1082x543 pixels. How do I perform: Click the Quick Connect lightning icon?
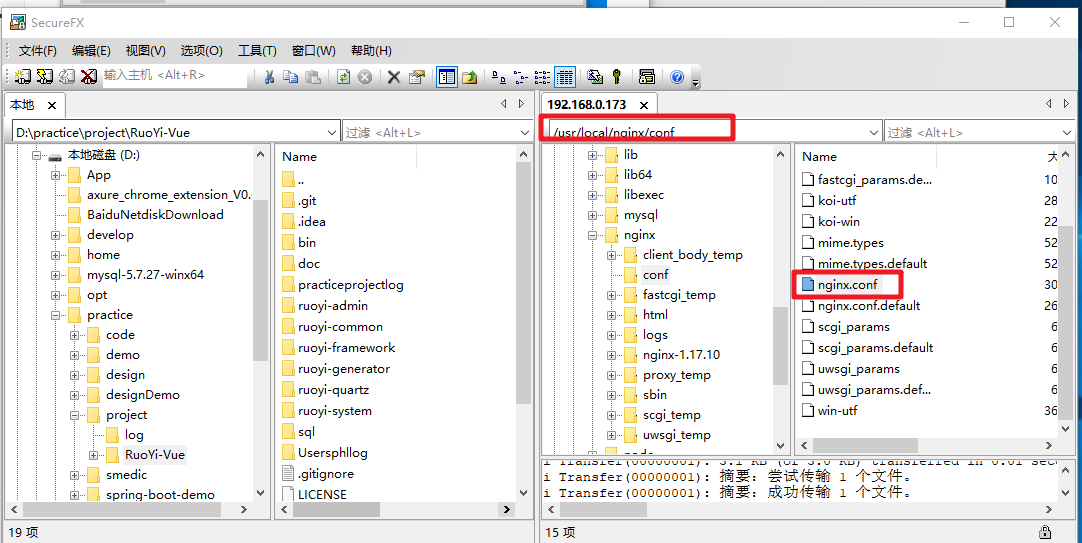click(x=44, y=77)
